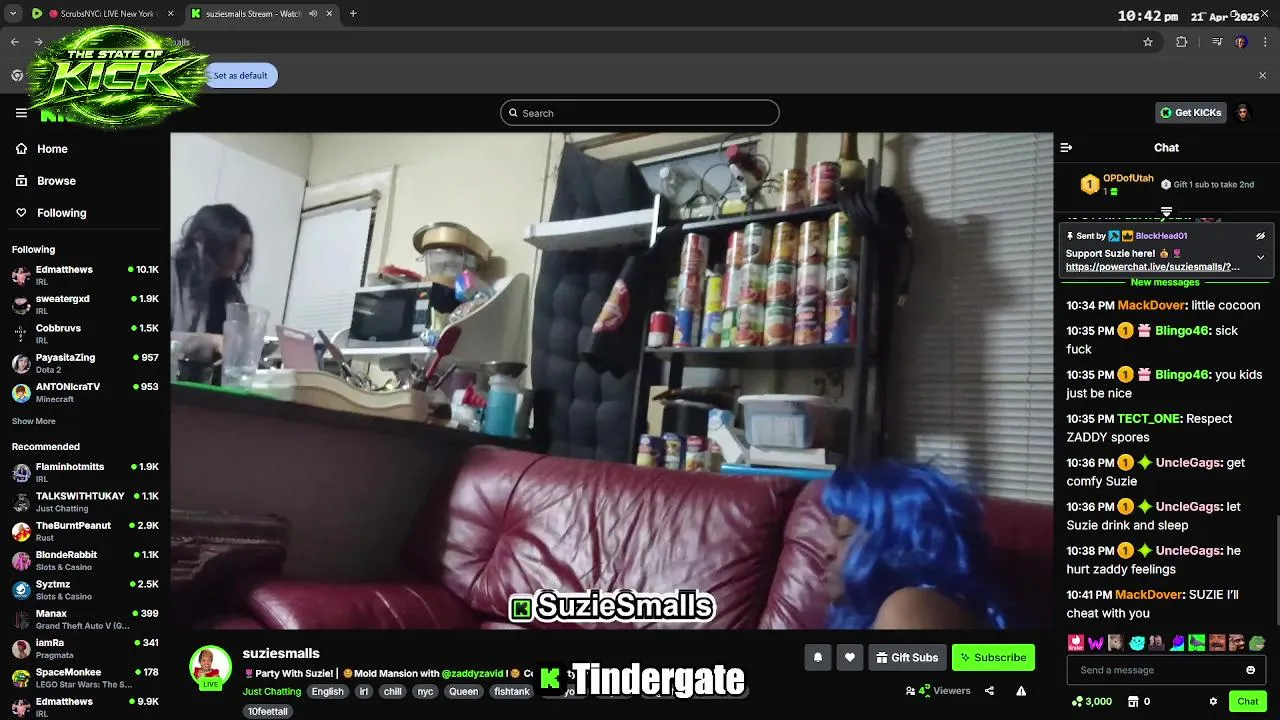Image resolution: width=1280 pixels, height=720 pixels.
Task: Open the browser tab search dropdown
Action: click(x=12, y=14)
